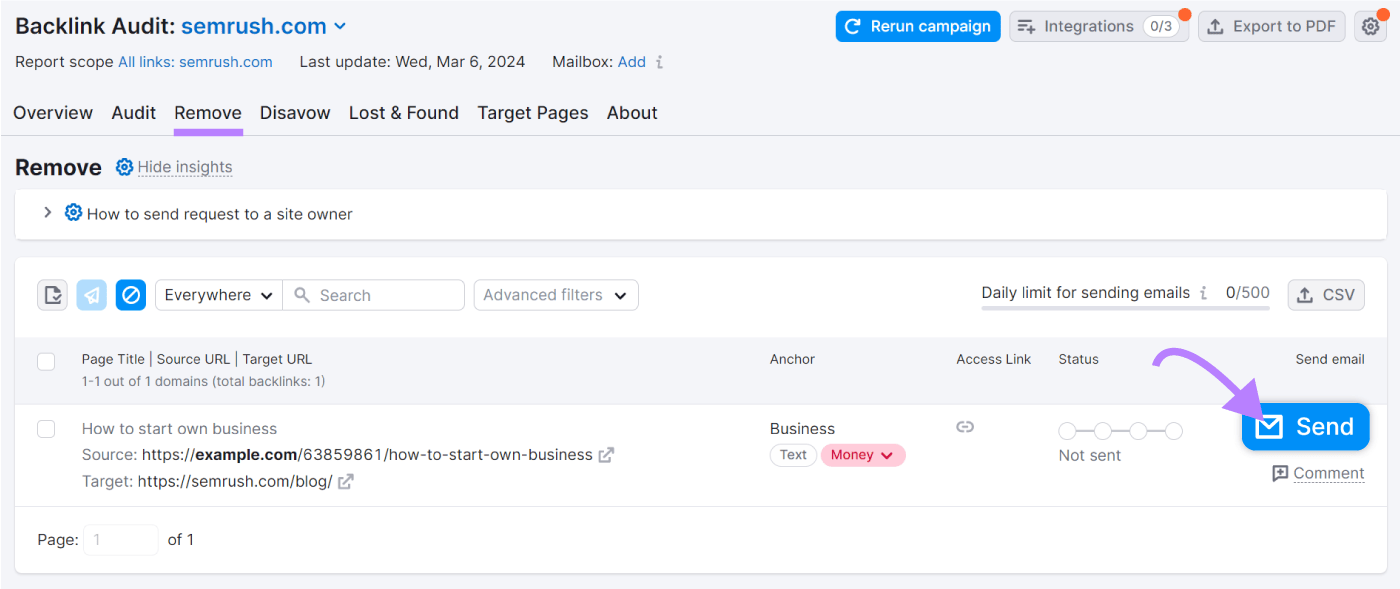Click the CSV export button
This screenshot has width=1400, height=589.
[x=1326, y=294]
